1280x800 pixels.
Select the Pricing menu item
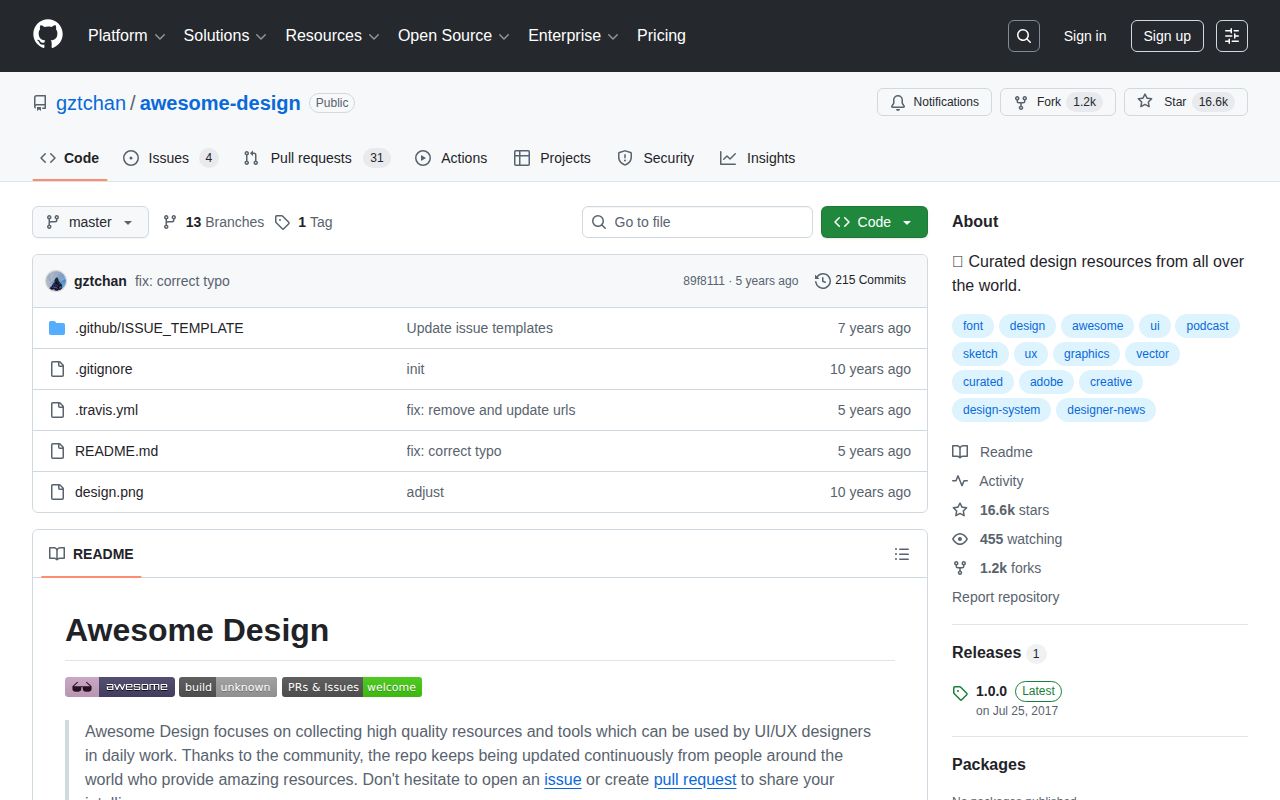661,36
